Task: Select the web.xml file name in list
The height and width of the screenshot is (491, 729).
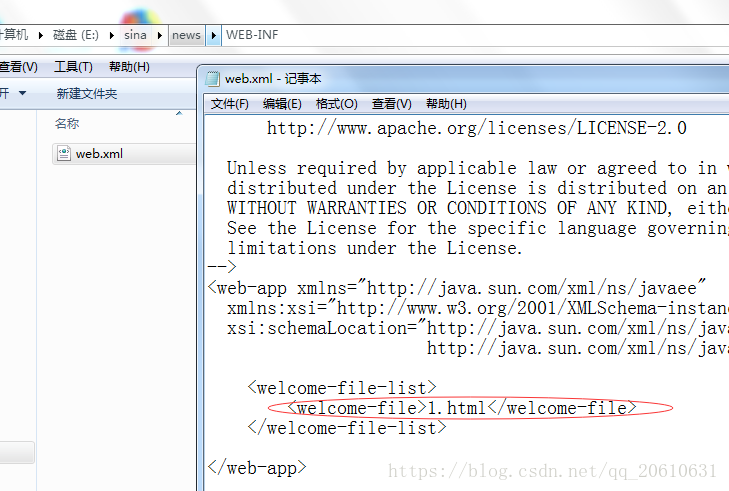Action: click(99, 154)
